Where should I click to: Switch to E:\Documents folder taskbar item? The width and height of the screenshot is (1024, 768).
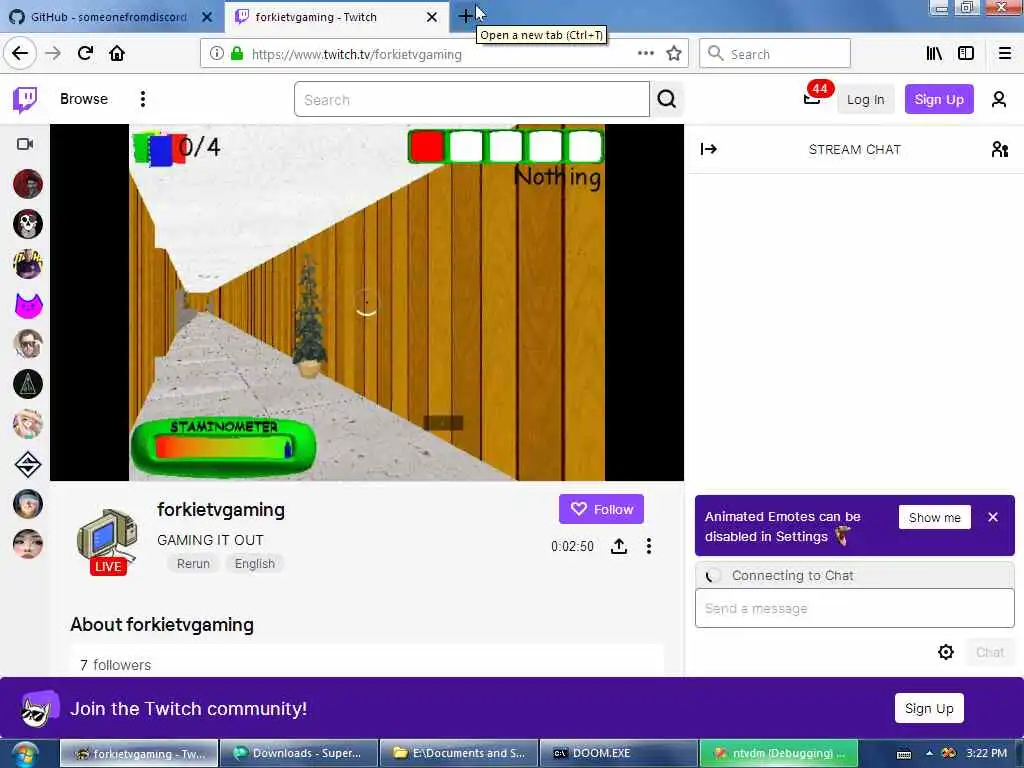click(459, 754)
